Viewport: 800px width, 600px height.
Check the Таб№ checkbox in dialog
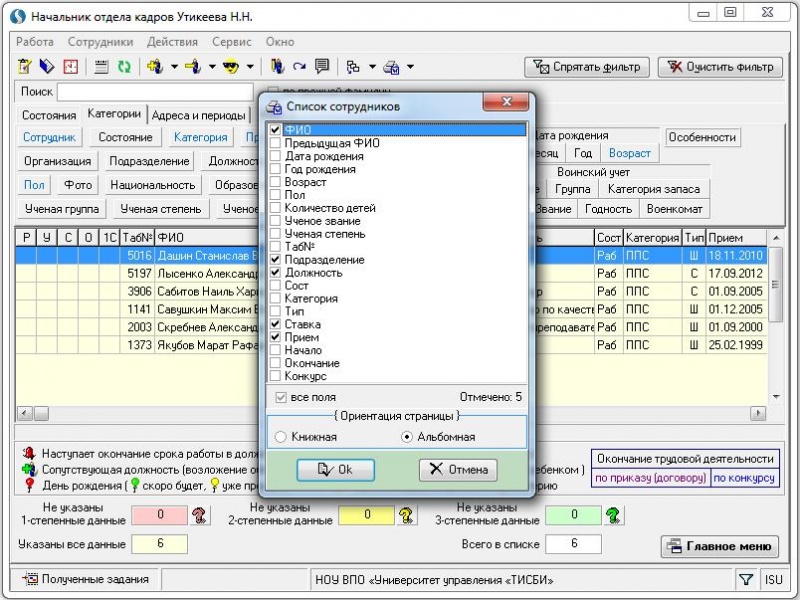(275, 246)
